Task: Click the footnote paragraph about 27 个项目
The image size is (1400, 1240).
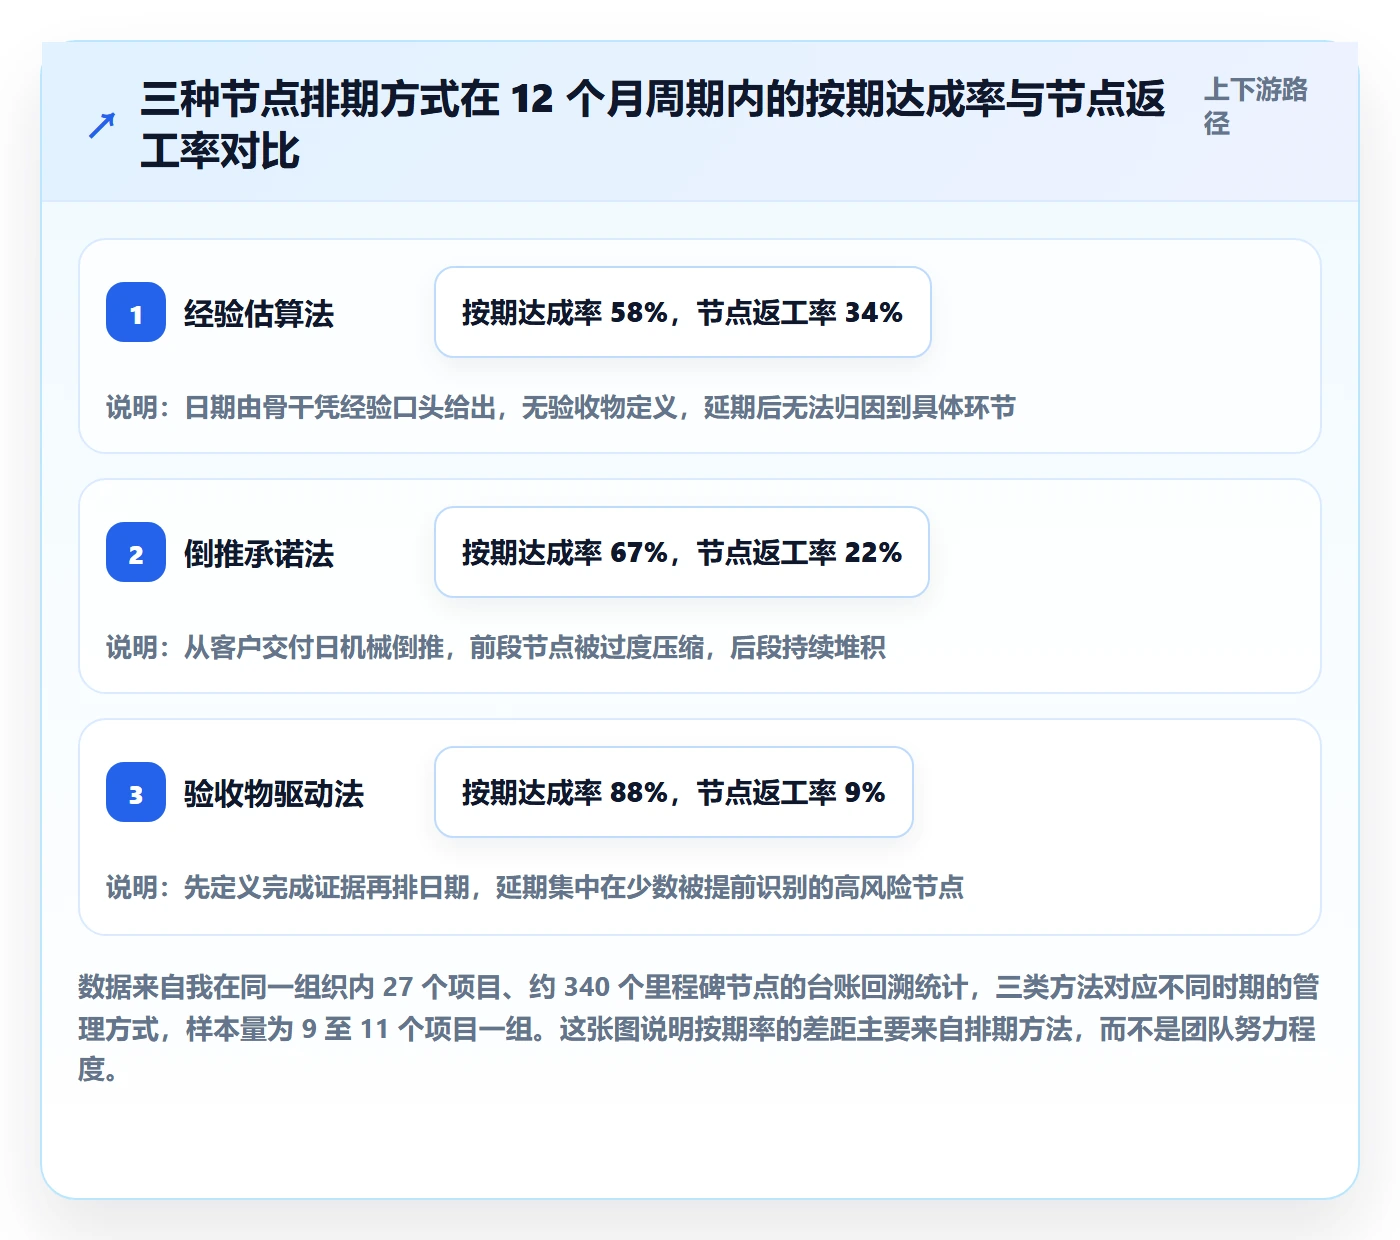Action: [699, 1028]
